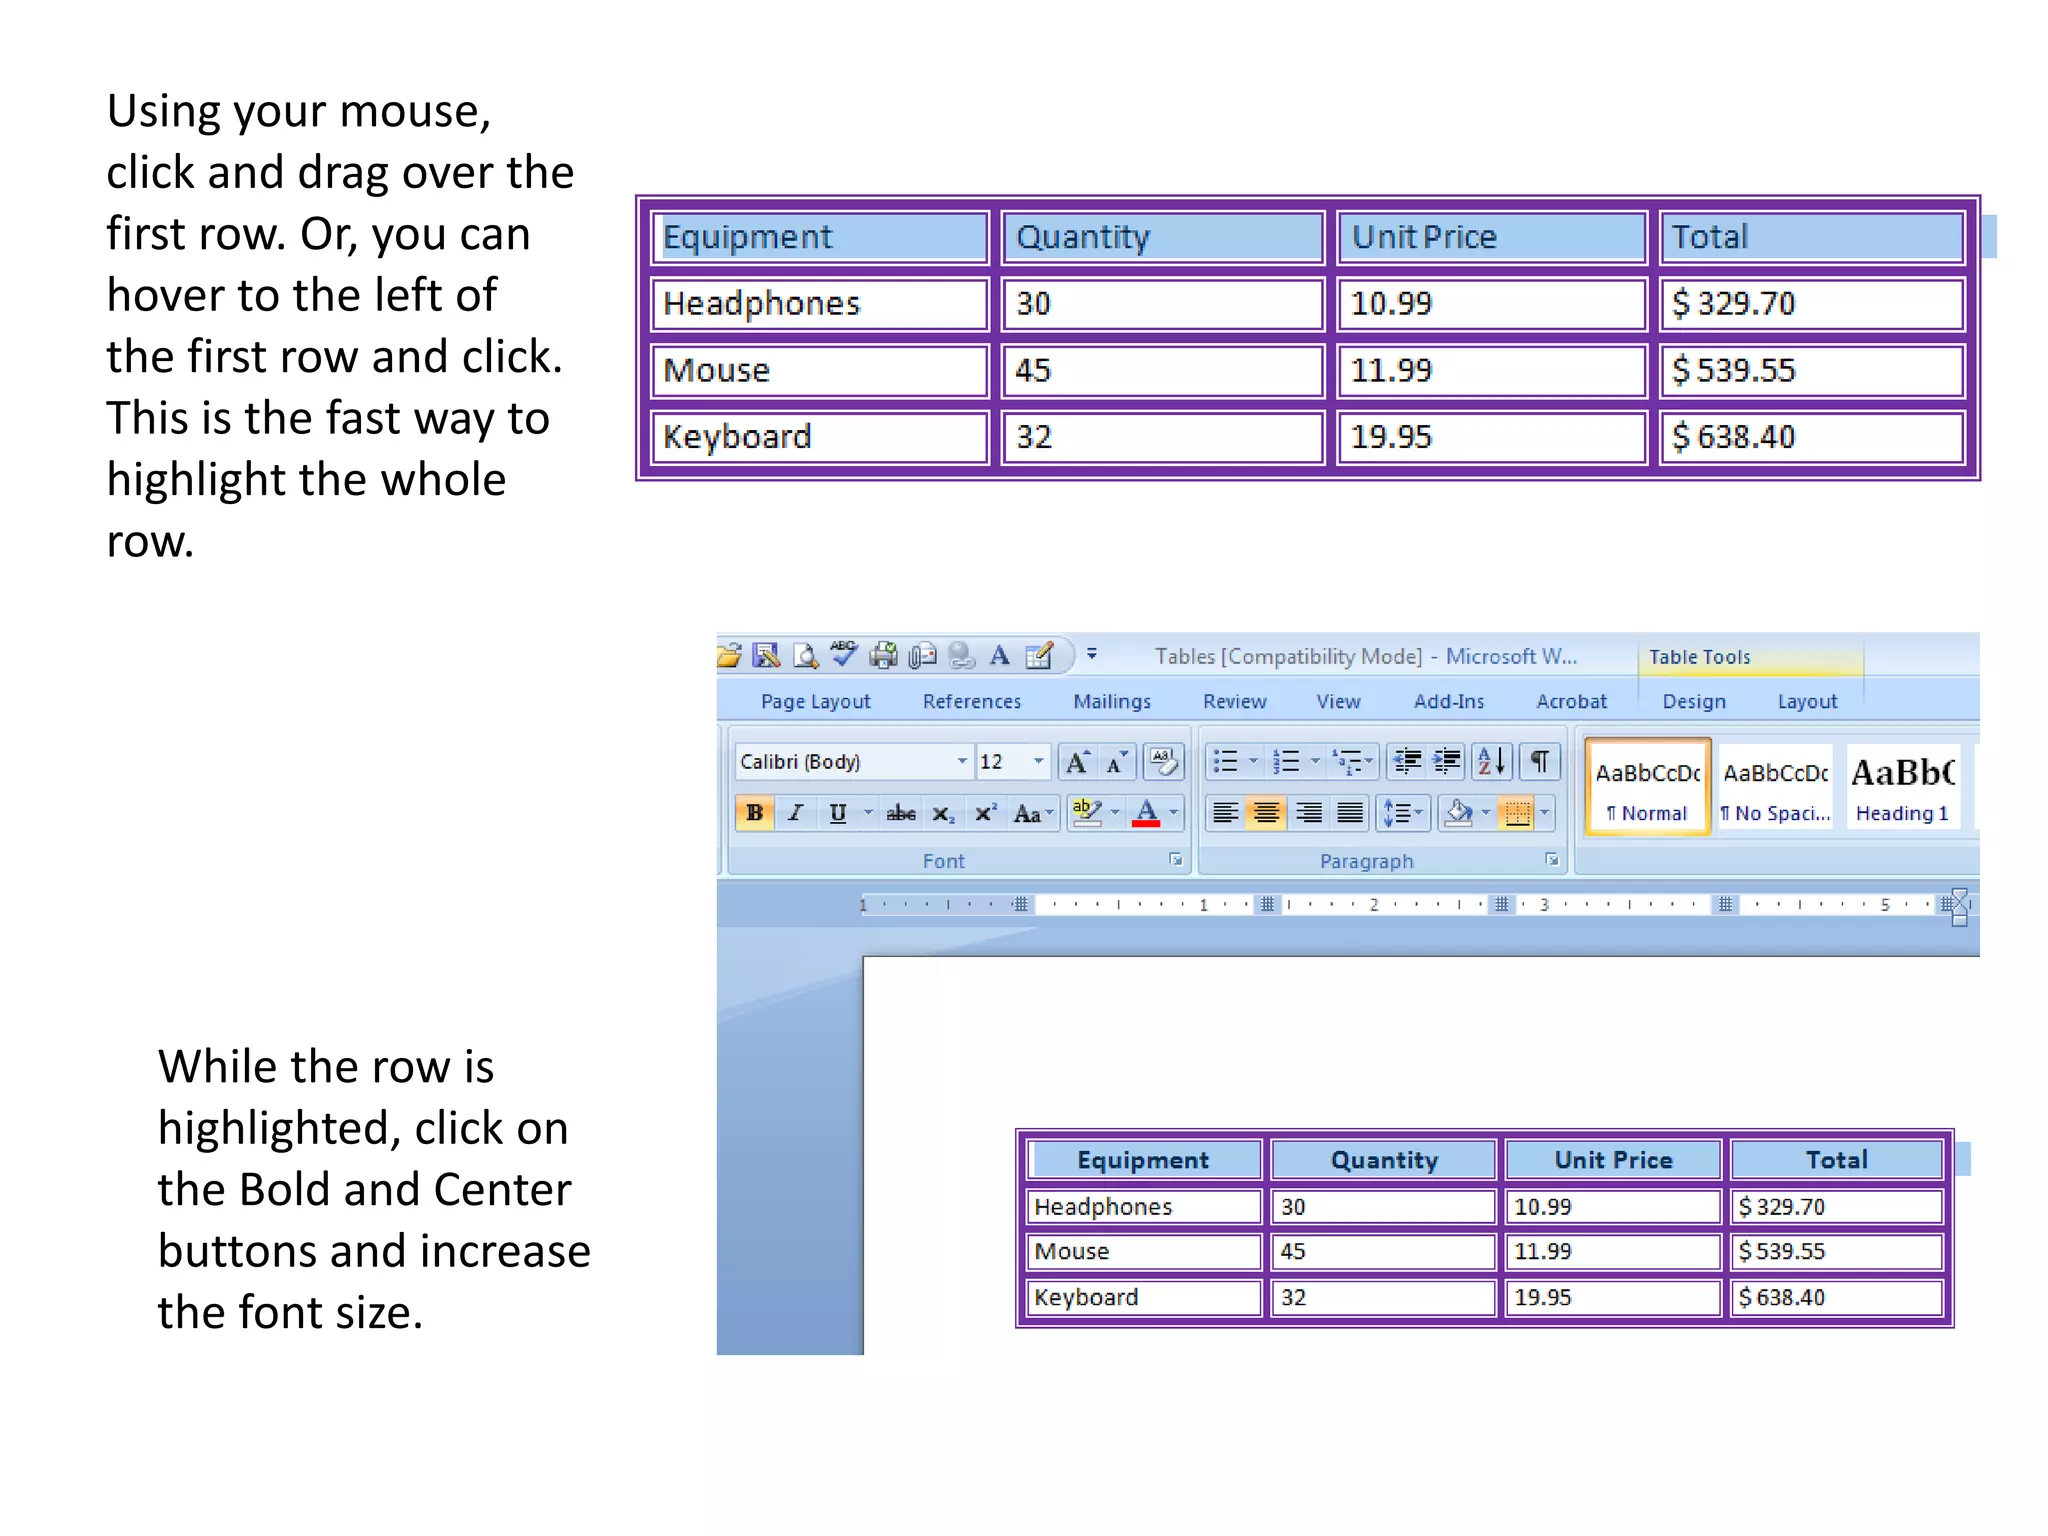Open the Add-Ins tab

click(1449, 701)
